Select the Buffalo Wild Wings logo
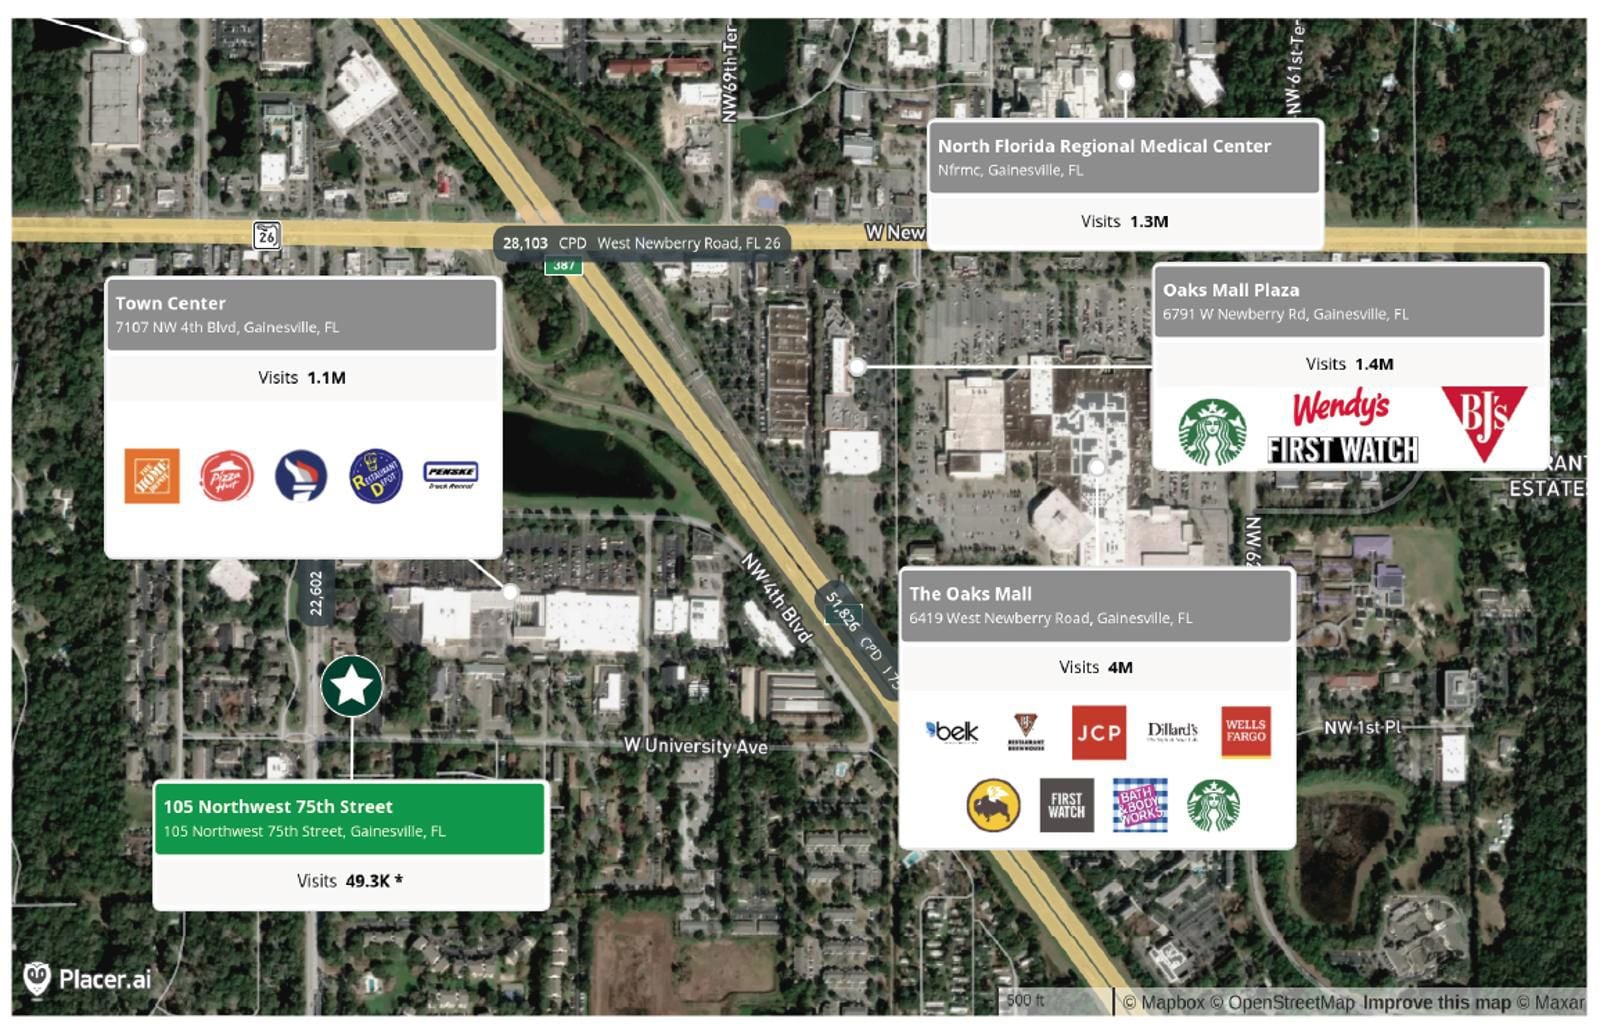The image size is (1600, 1029). click(993, 805)
